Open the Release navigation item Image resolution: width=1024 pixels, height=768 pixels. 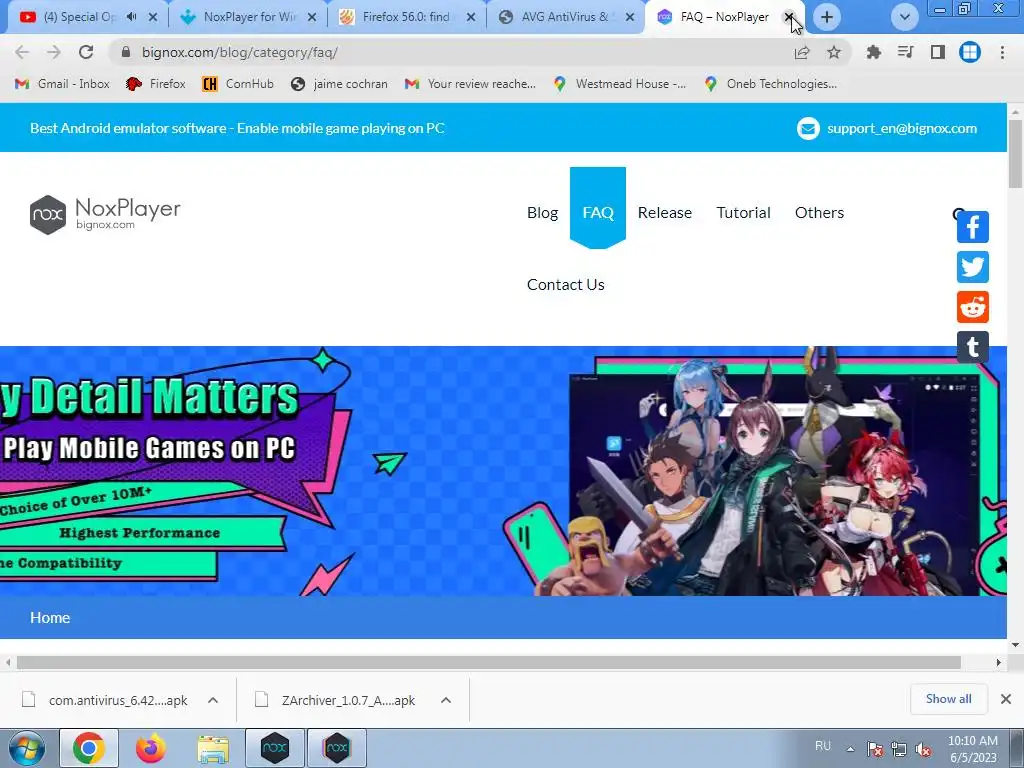(x=664, y=213)
